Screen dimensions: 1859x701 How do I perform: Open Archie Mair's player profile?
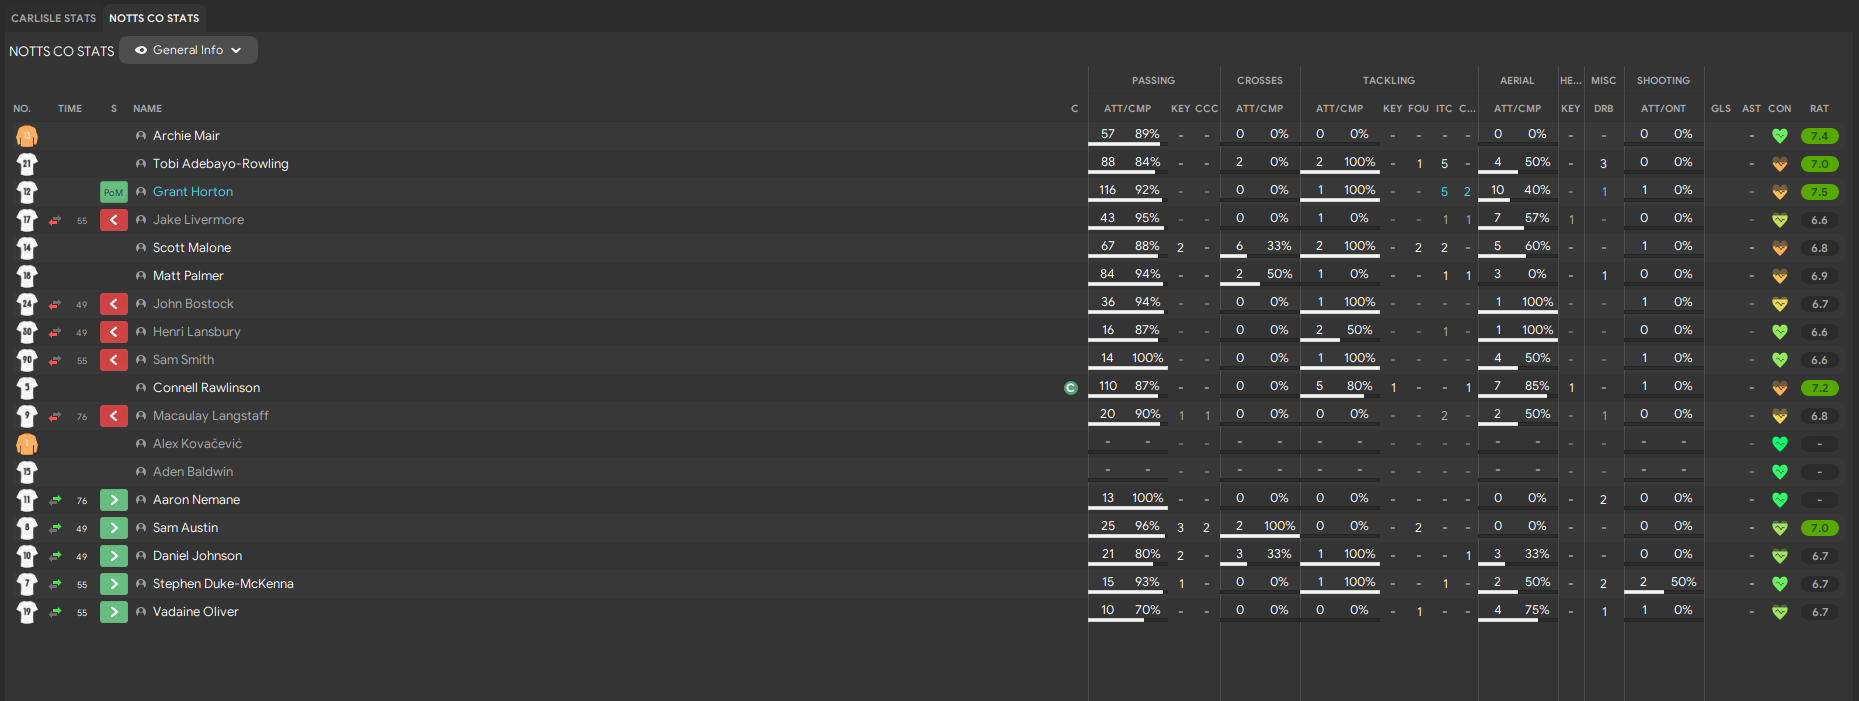click(x=186, y=136)
